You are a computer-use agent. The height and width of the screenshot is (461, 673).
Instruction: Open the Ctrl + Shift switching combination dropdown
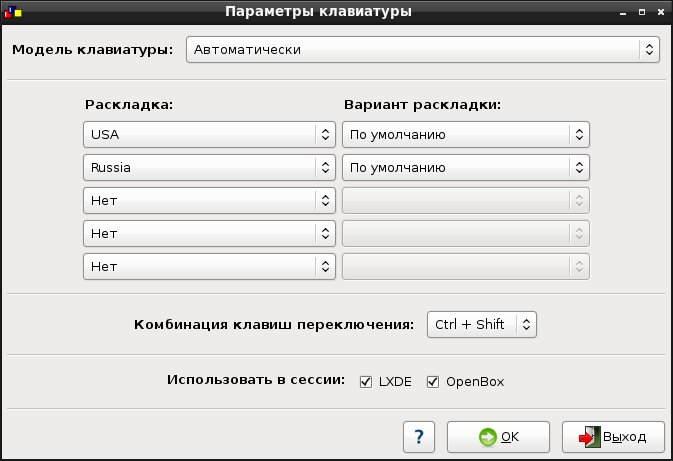pos(482,325)
